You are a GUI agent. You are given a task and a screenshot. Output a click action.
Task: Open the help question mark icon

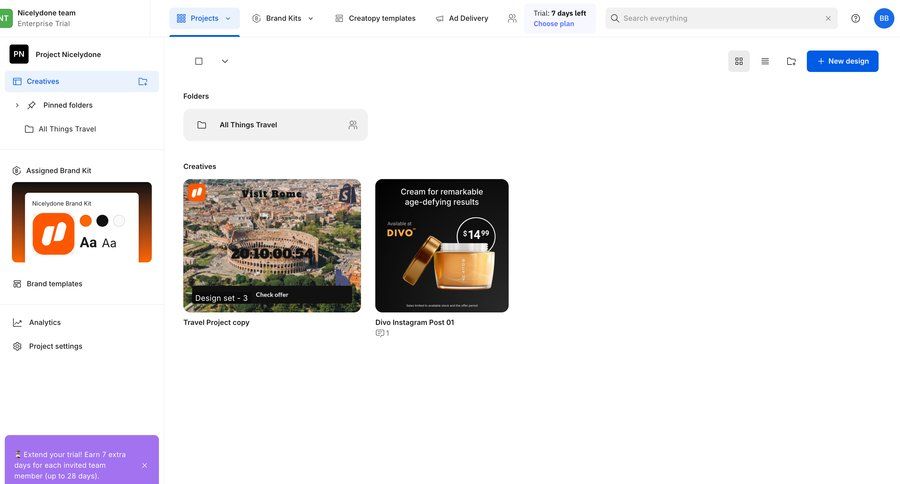pyautogui.click(x=855, y=18)
